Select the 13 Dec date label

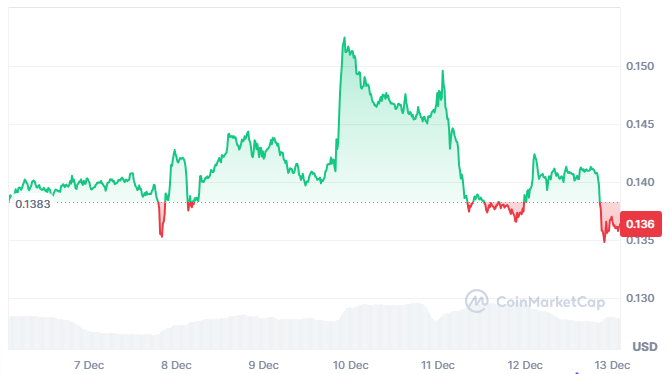(612, 365)
